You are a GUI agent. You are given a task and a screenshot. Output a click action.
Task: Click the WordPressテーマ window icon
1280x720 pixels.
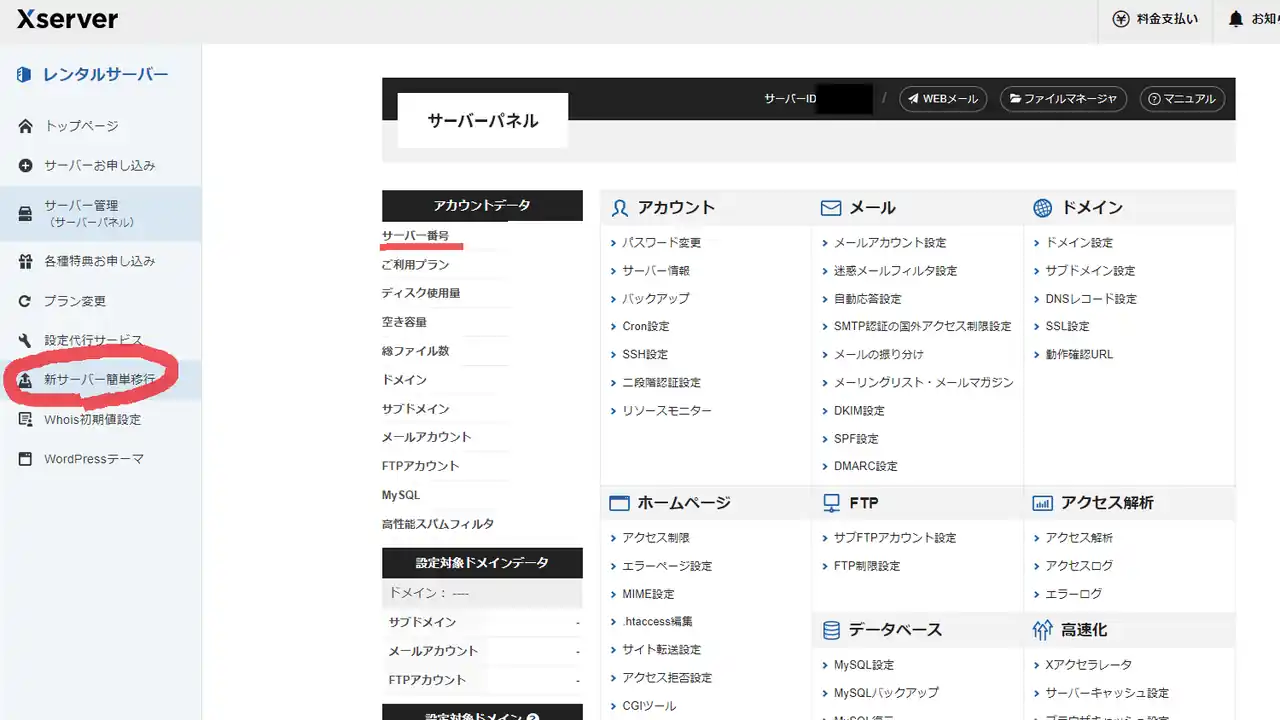pyautogui.click(x=26, y=459)
